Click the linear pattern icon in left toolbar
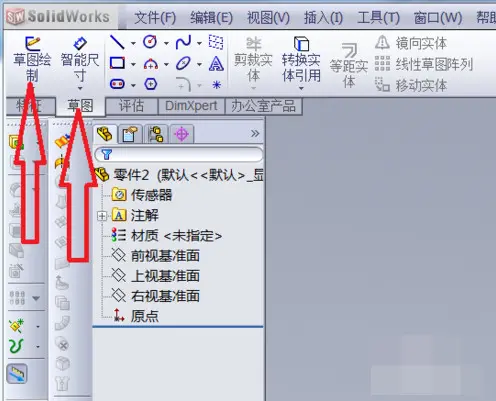This screenshot has width=496, height=401. pyautogui.click(x=17, y=298)
